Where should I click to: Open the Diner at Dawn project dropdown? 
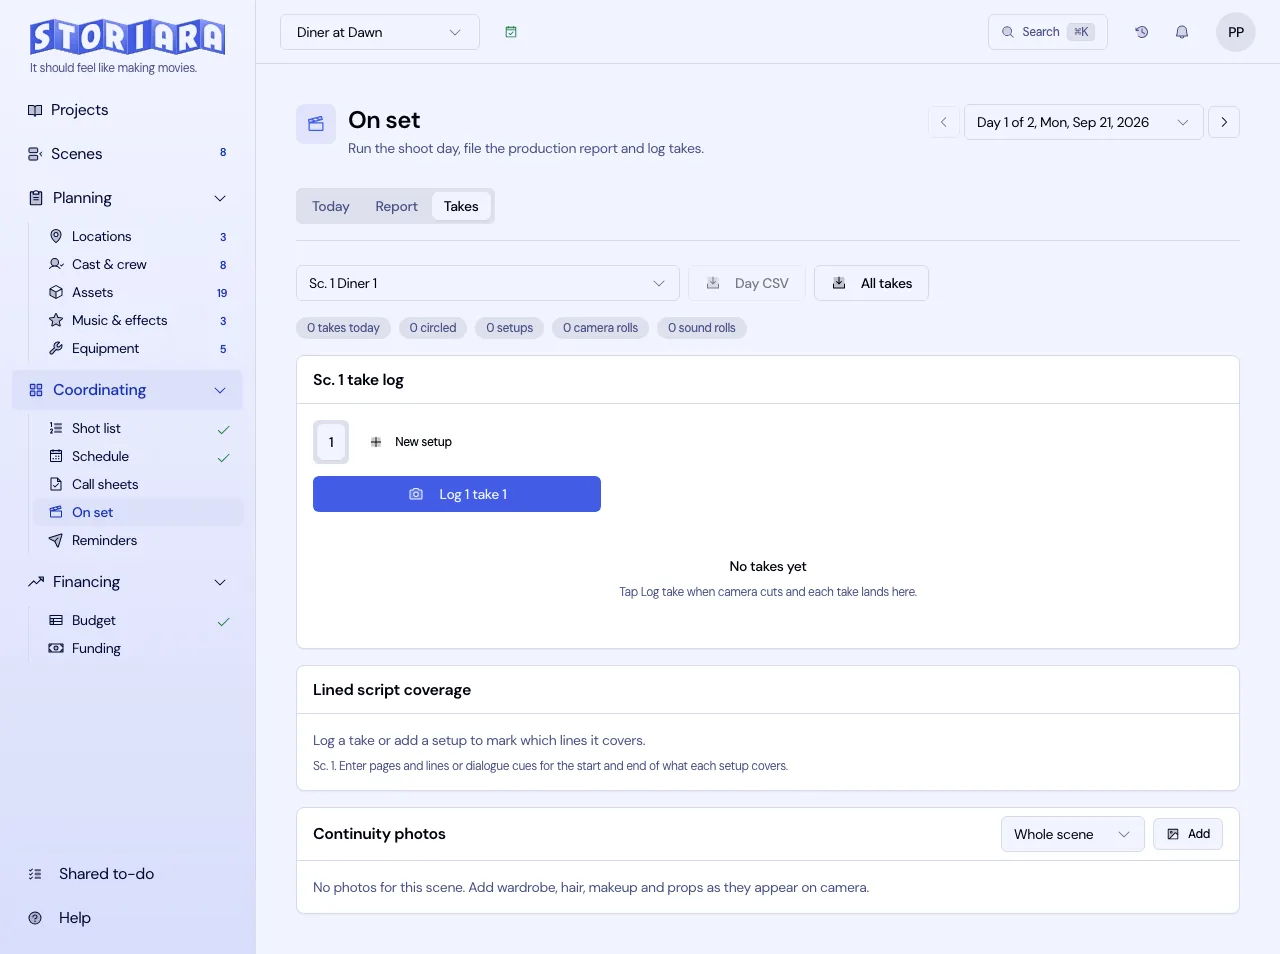[380, 32]
